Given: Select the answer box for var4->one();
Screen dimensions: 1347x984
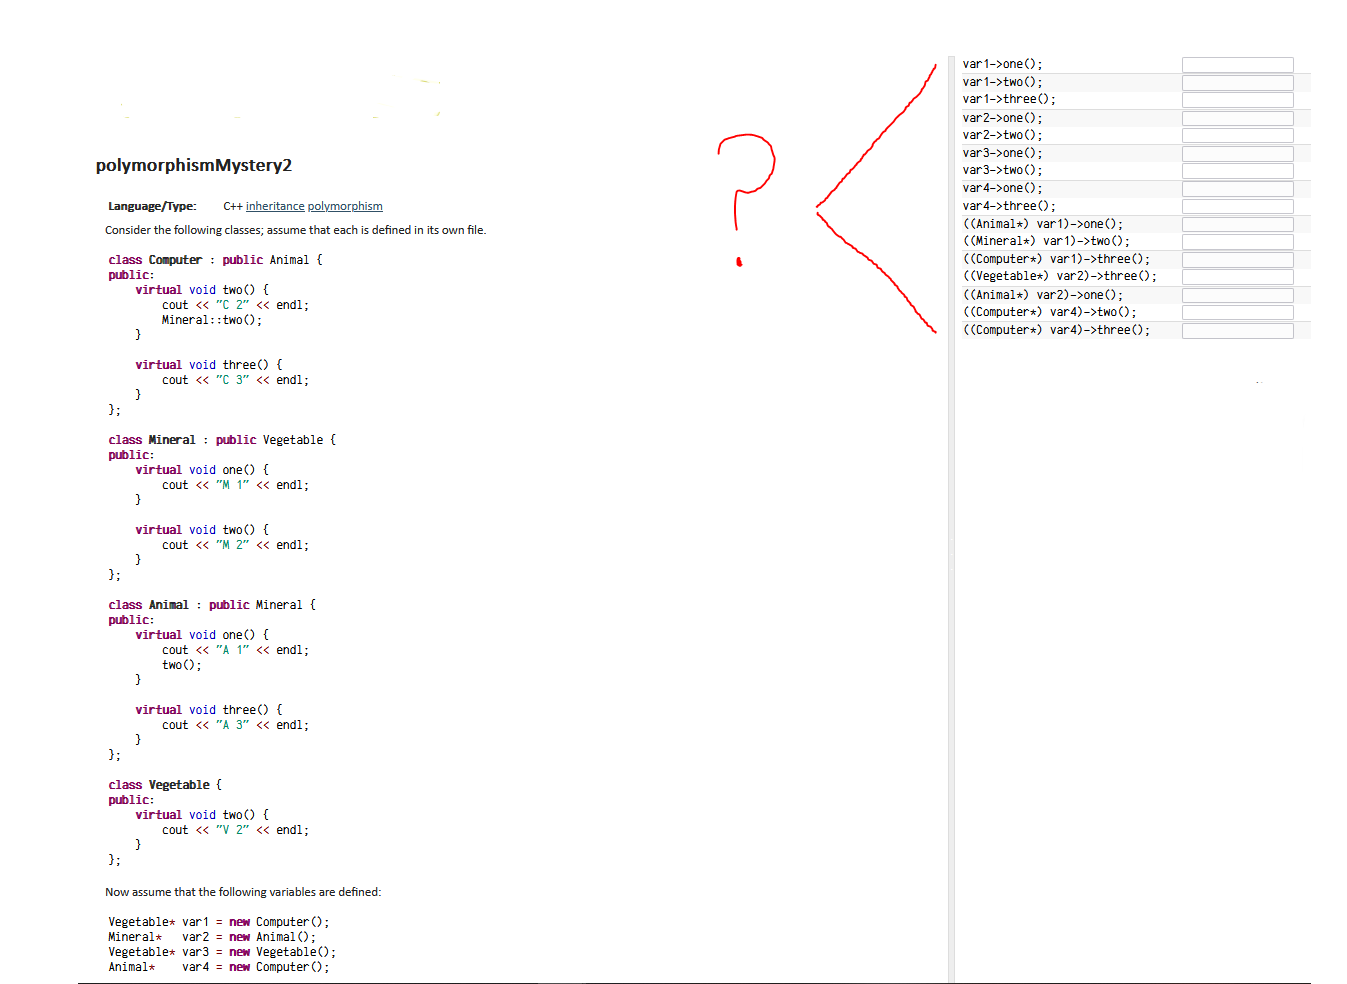Looking at the screenshot, I should [1237, 187].
